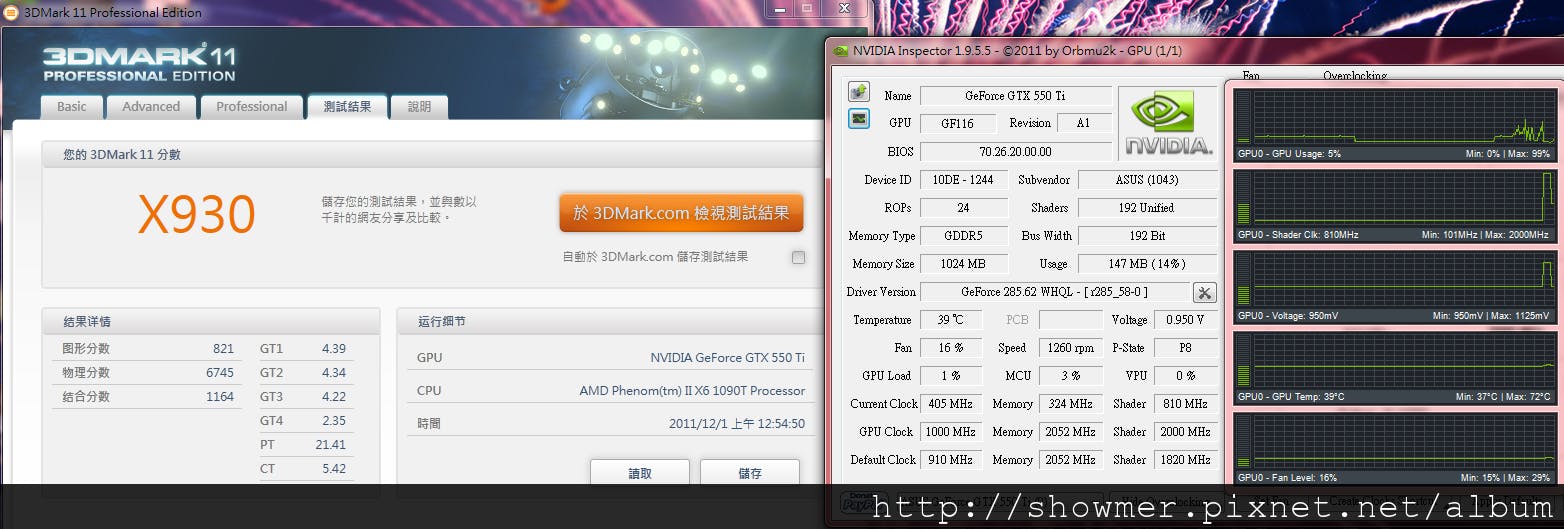Viewport: 1564px width, 529px height.
Task: Click the Temperature field 39 °C
Action: pyautogui.click(x=951, y=320)
